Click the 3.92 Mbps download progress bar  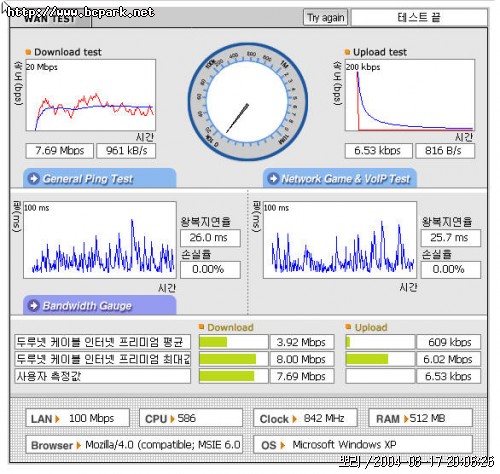(233, 342)
